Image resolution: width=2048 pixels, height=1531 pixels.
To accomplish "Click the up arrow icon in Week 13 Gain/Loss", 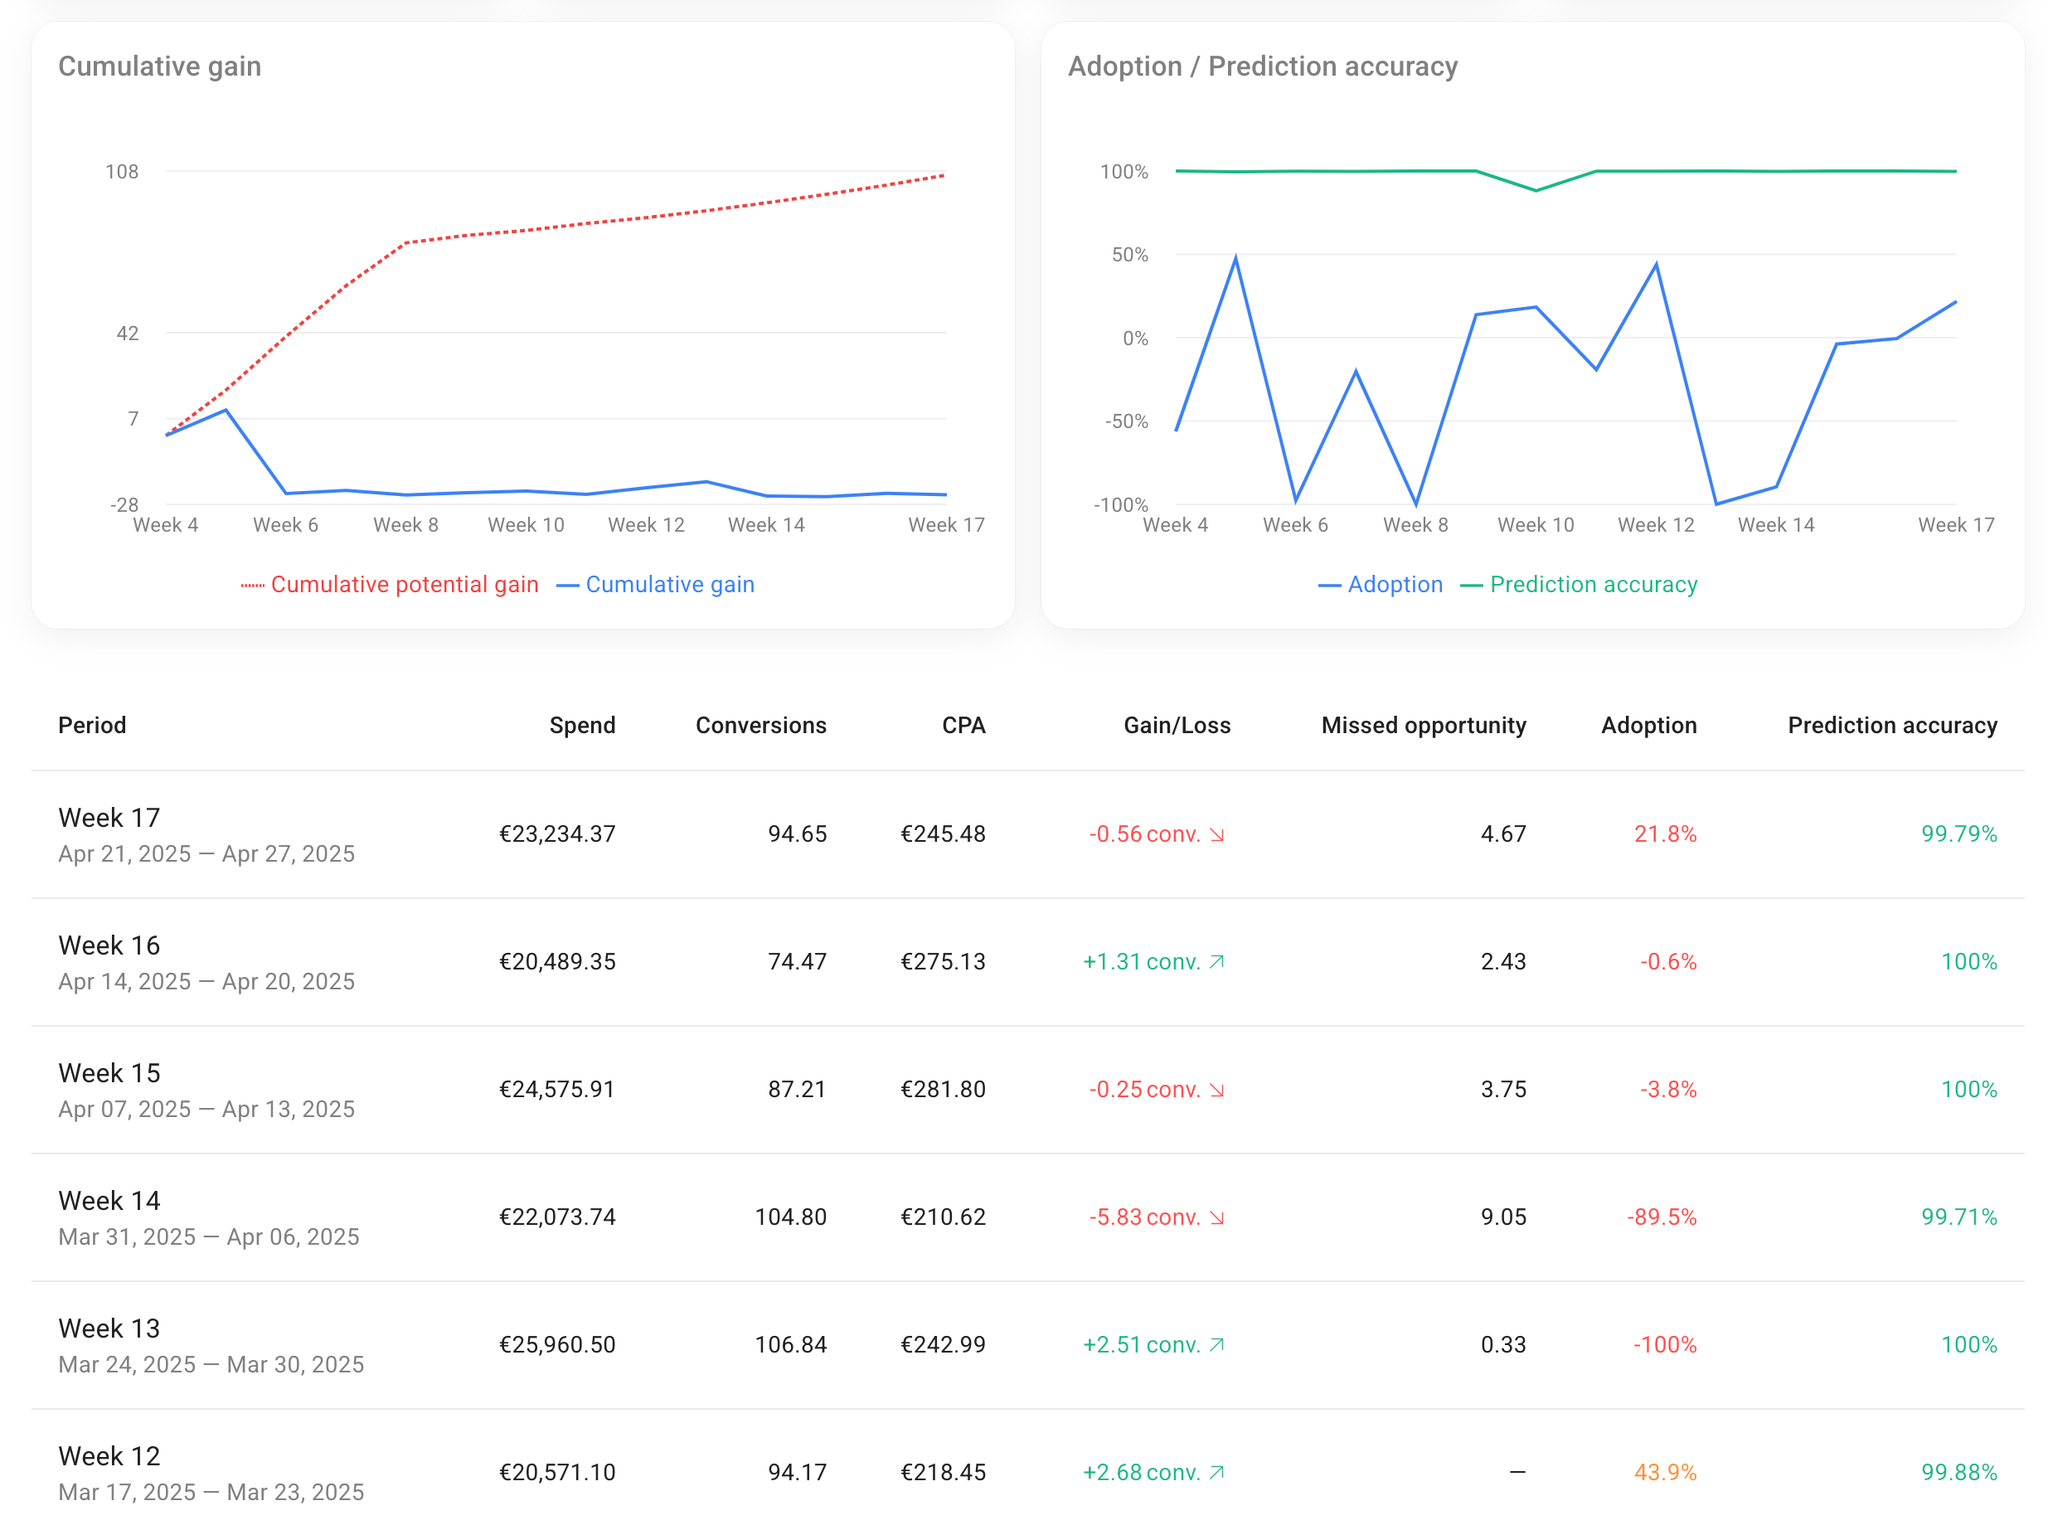I will (1217, 1344).
